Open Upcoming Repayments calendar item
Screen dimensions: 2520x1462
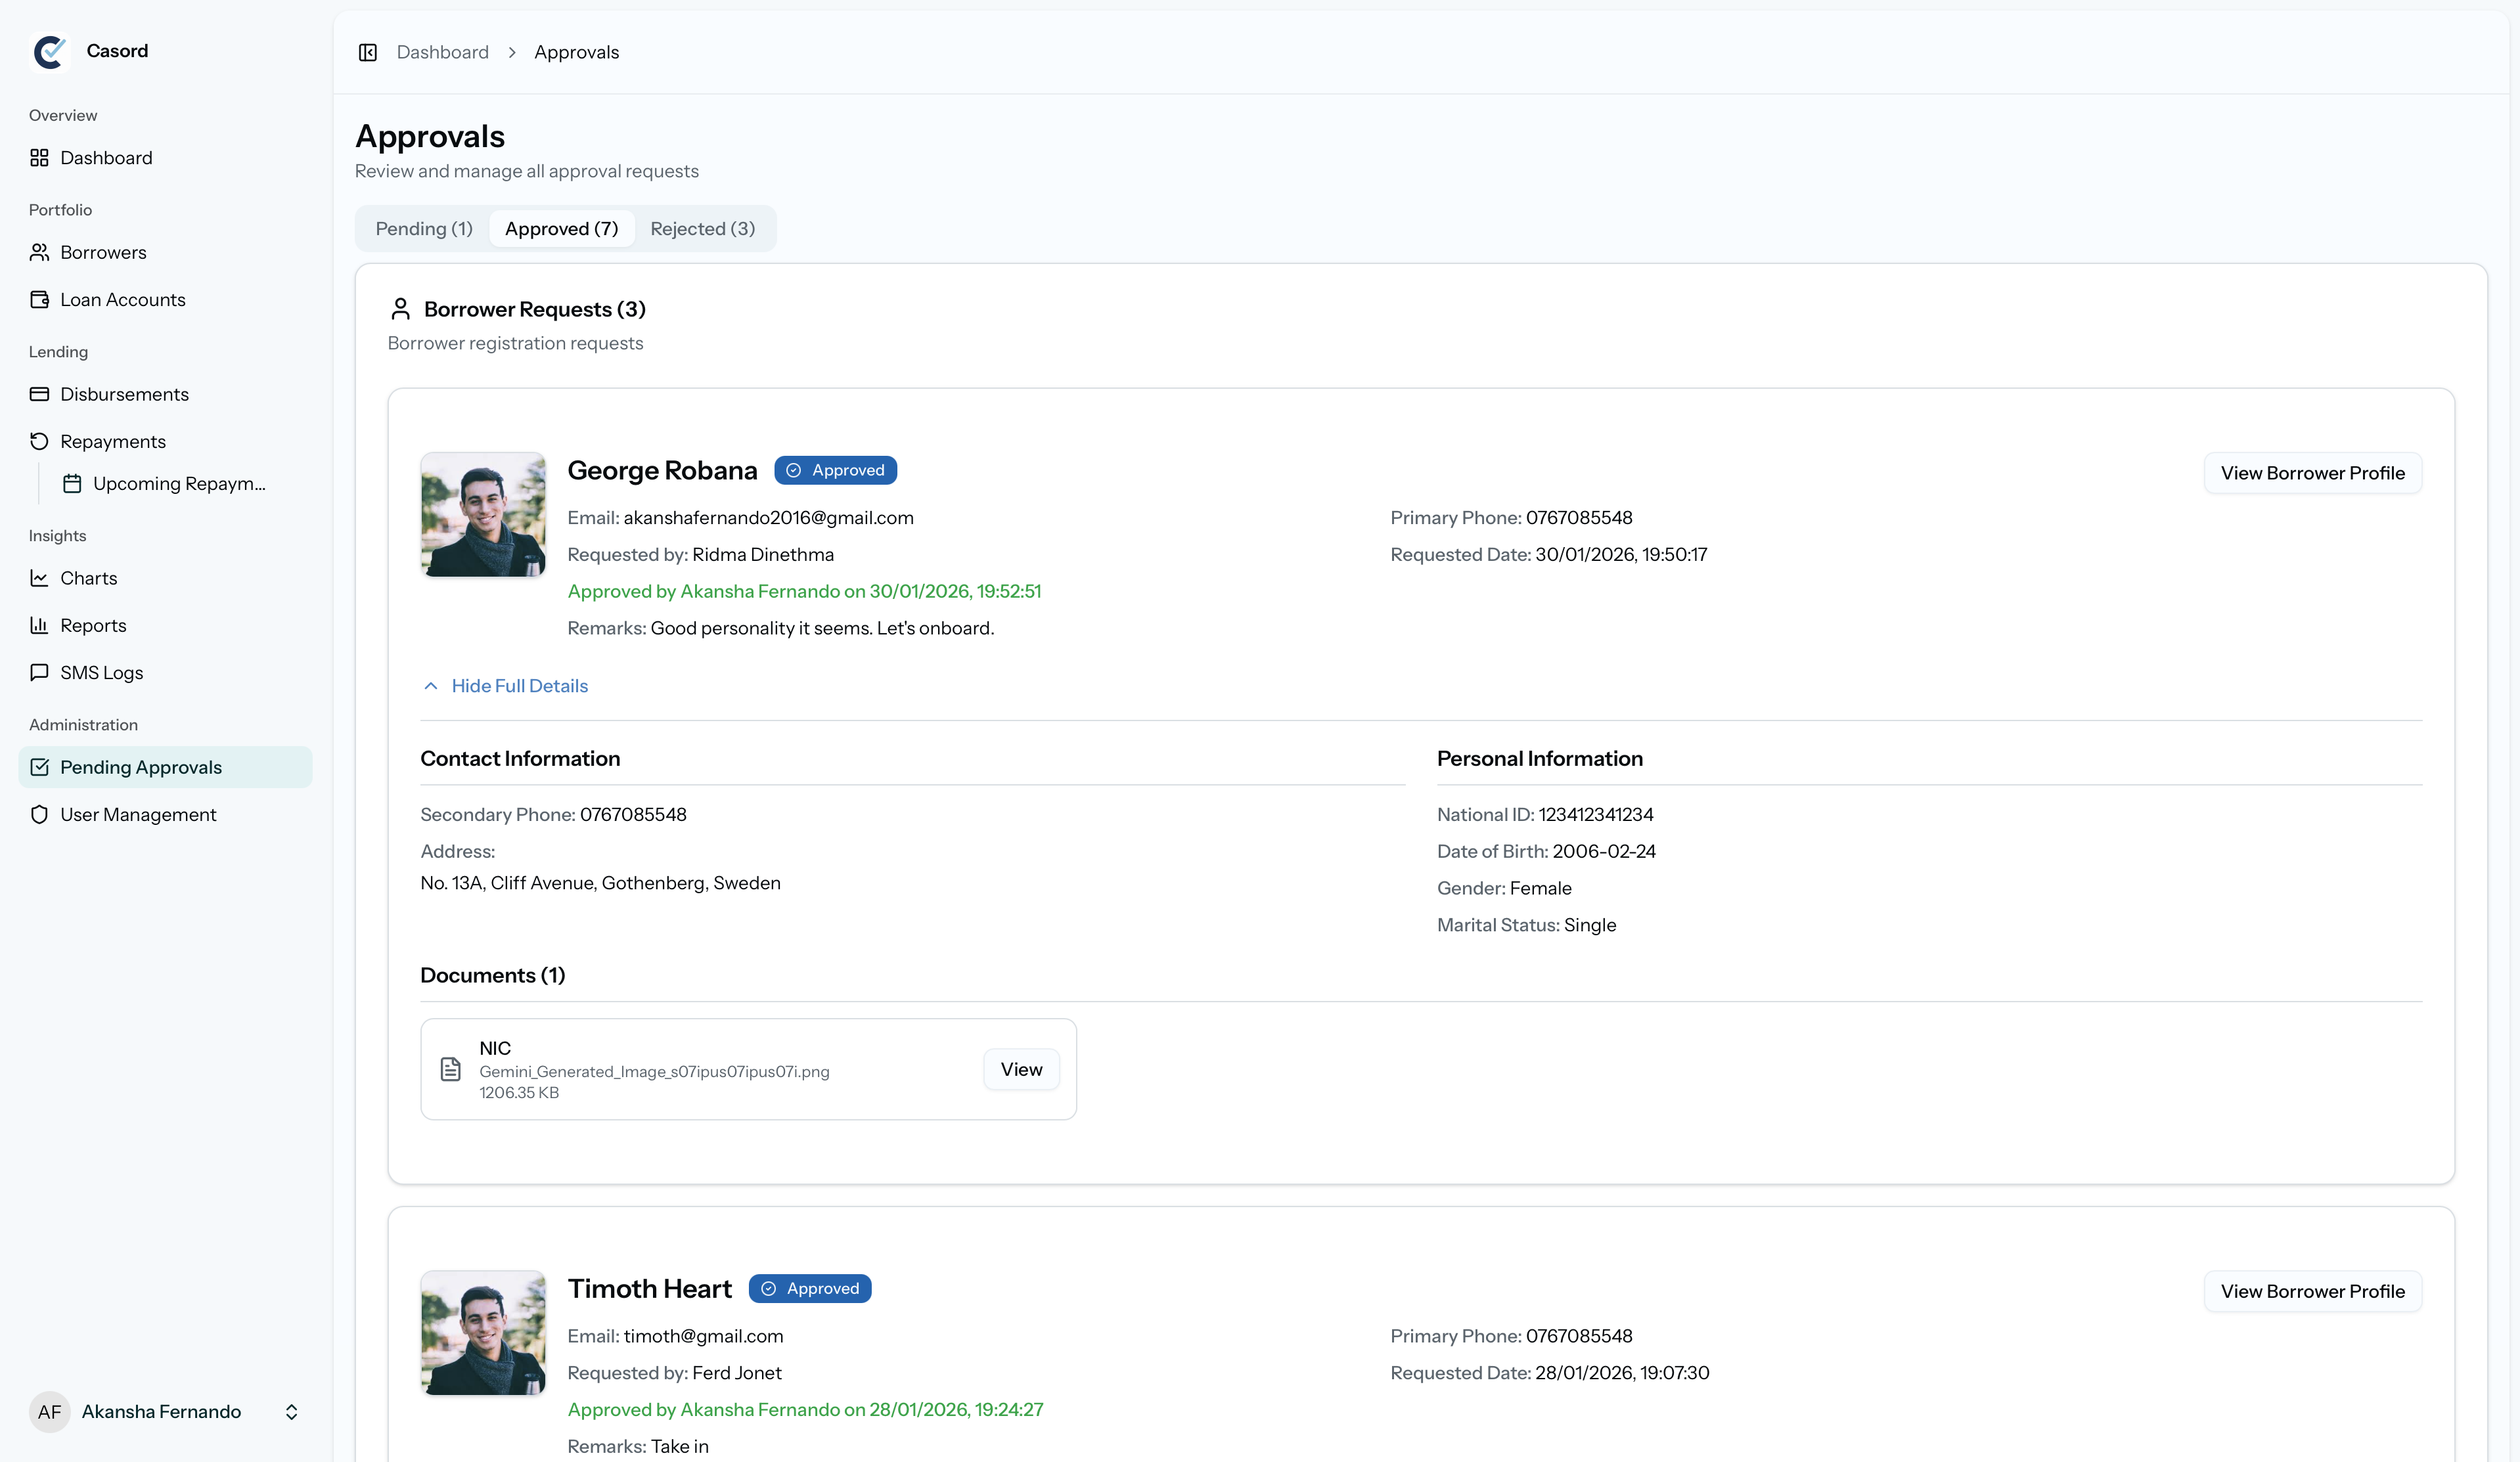pos(165,484)
